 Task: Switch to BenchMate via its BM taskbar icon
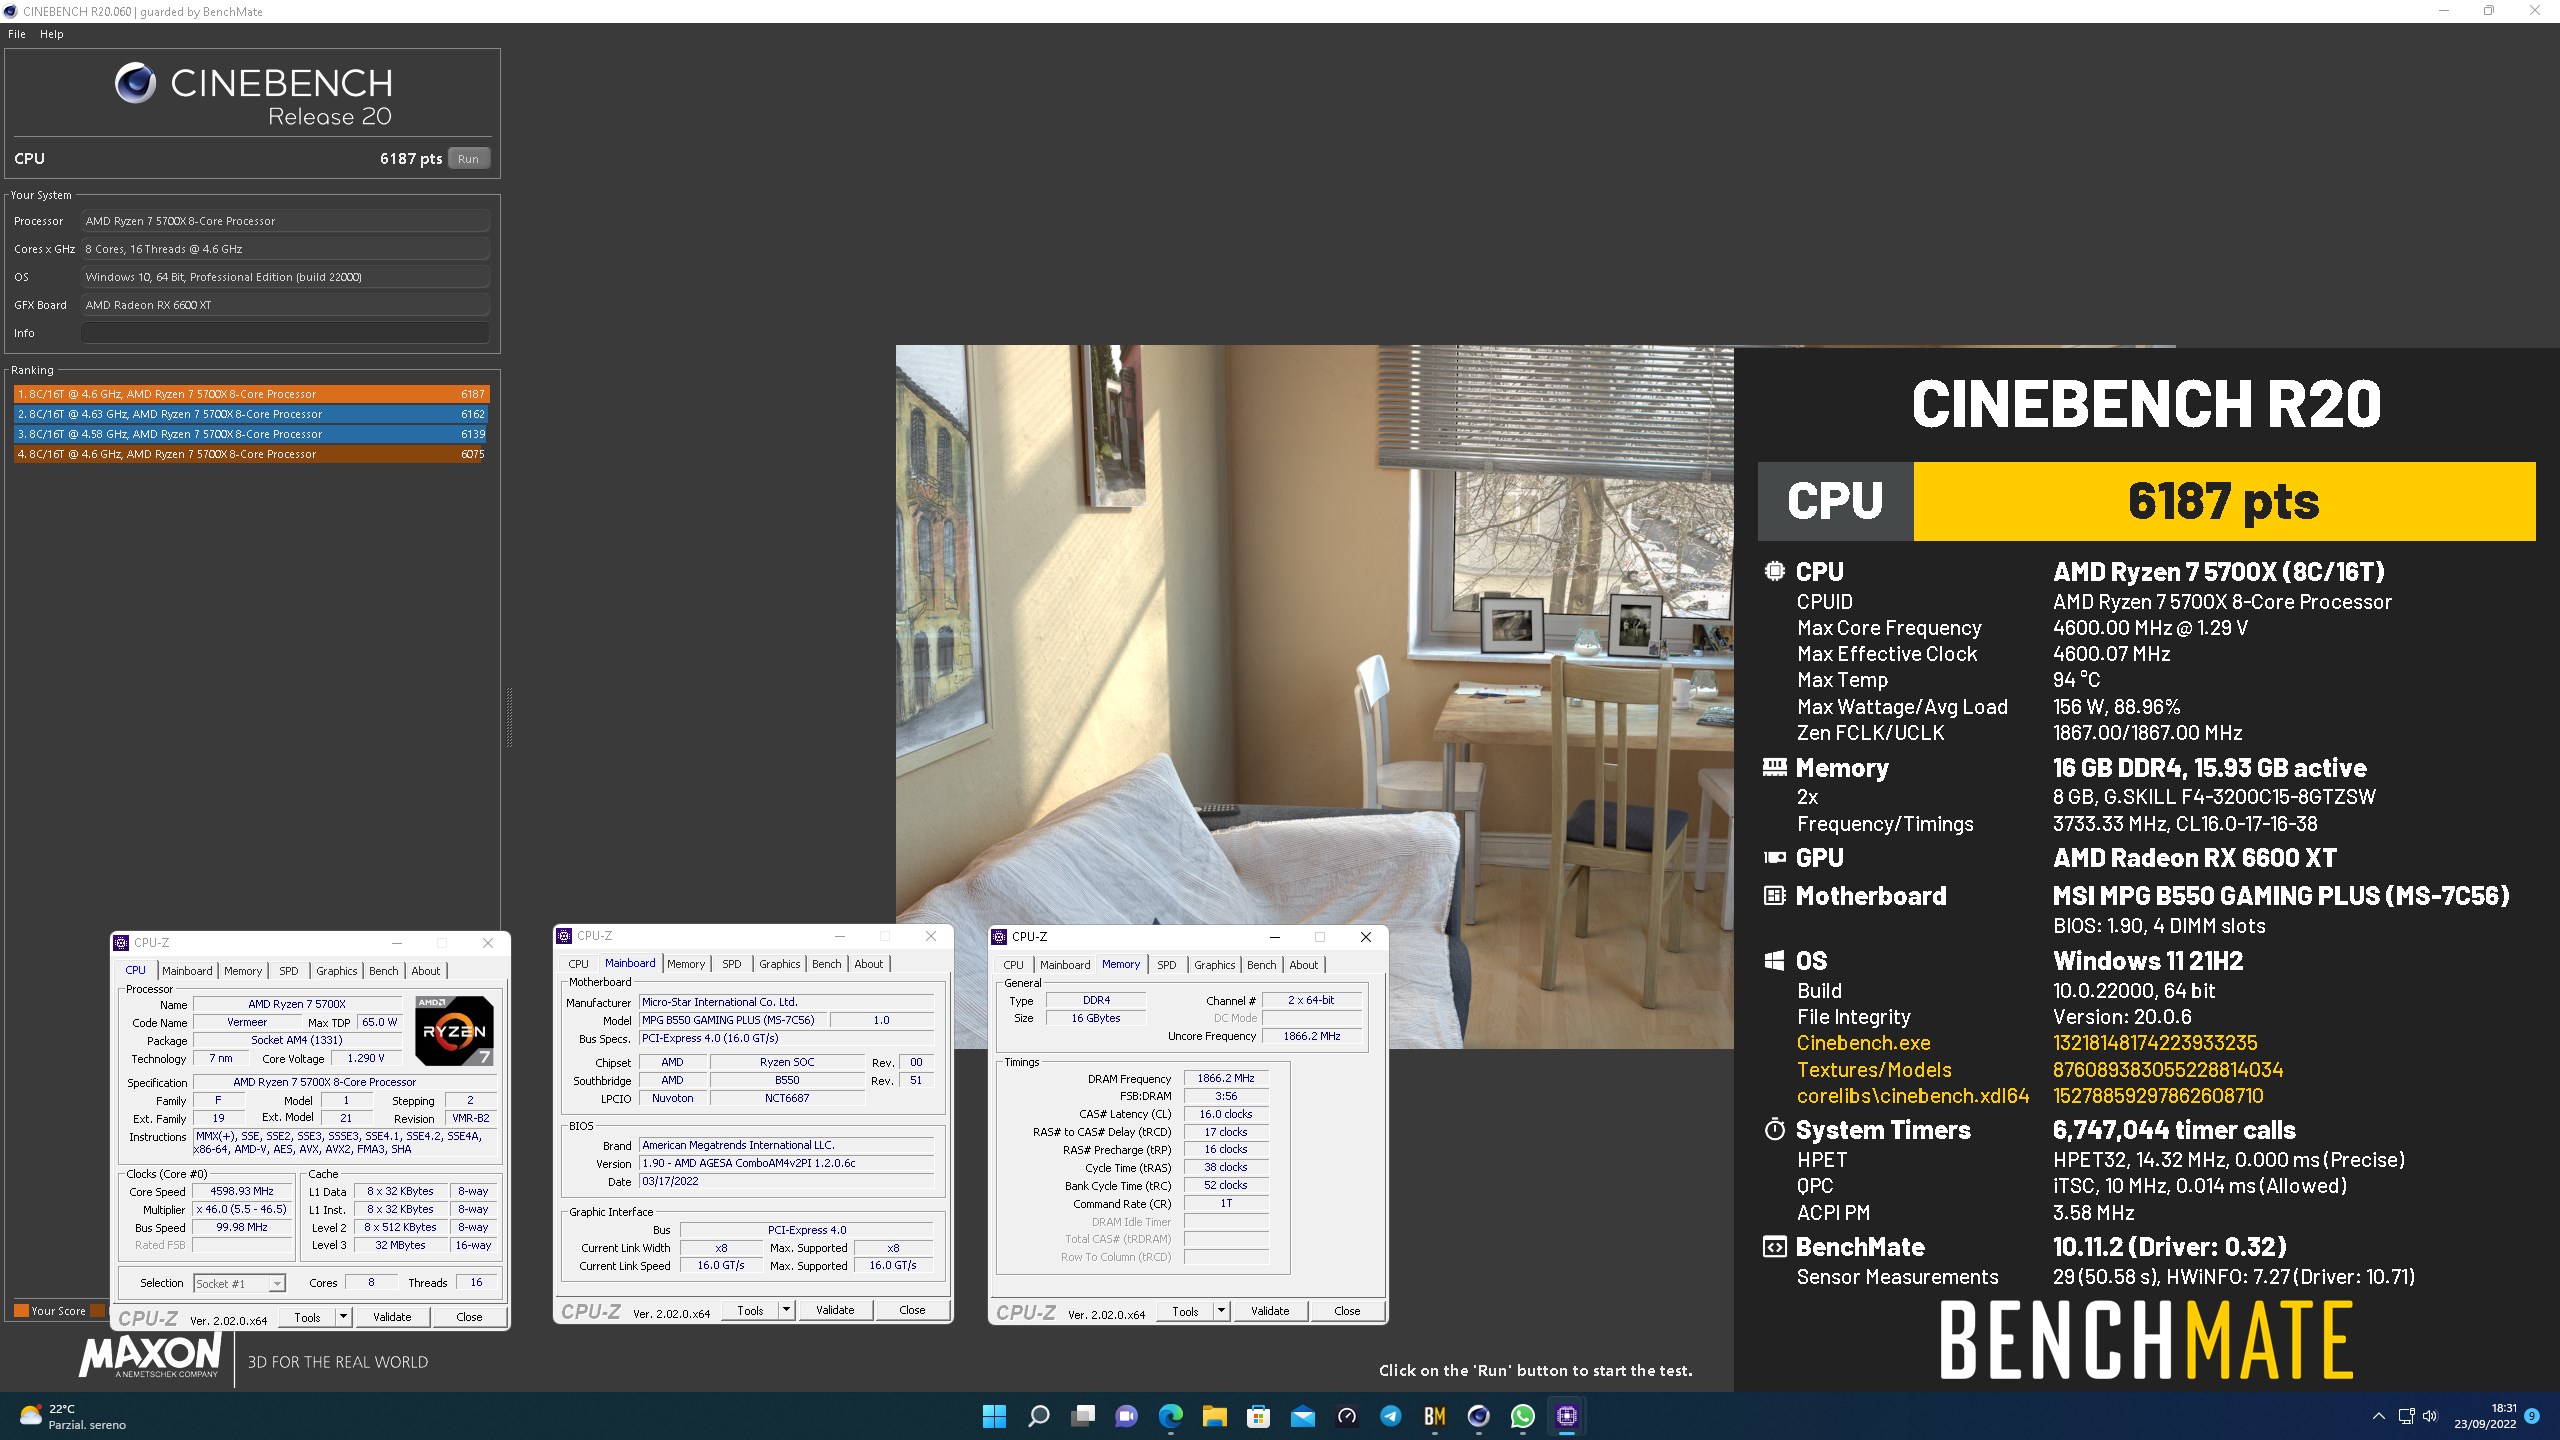(x=1435, y=1416)
